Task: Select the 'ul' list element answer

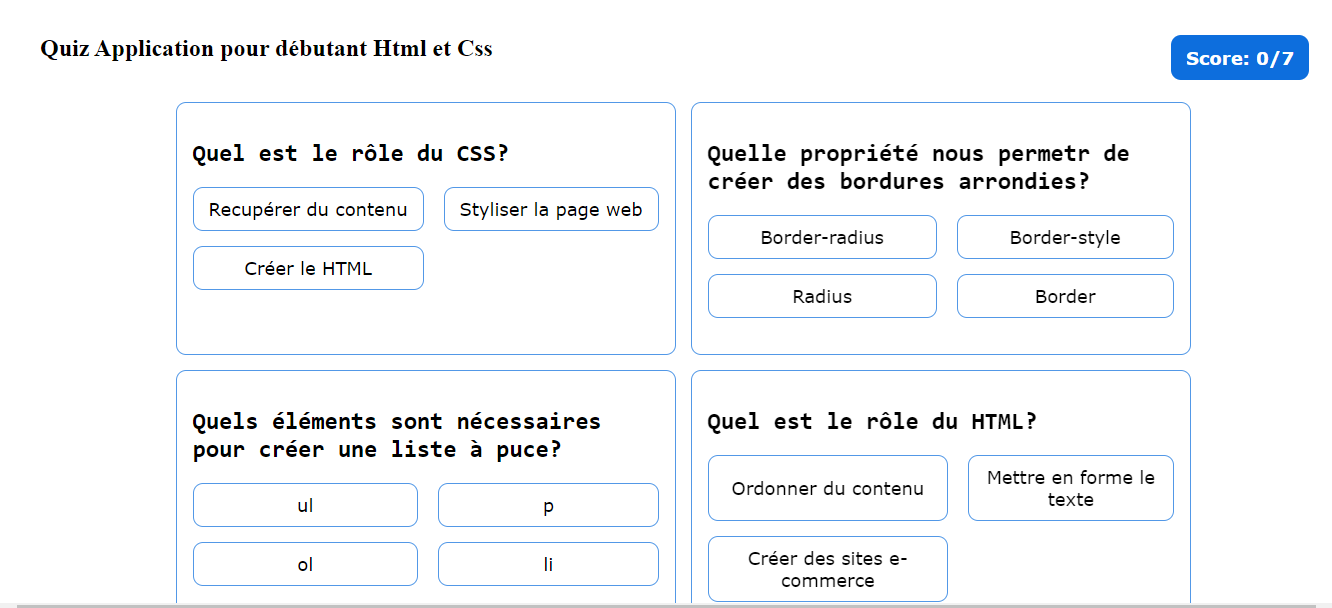Action: coord(305,505)
